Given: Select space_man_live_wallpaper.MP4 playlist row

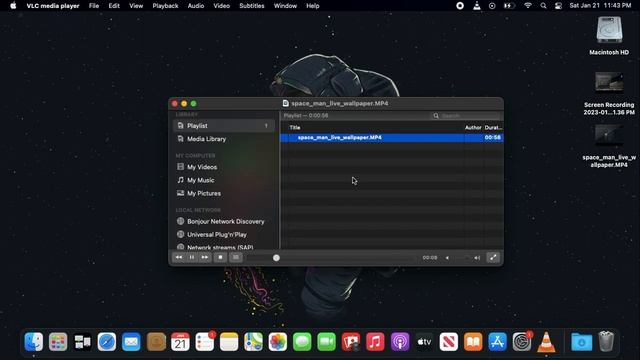Looking at the screenshot, I should pyautogui.click(x=392, y=138).
